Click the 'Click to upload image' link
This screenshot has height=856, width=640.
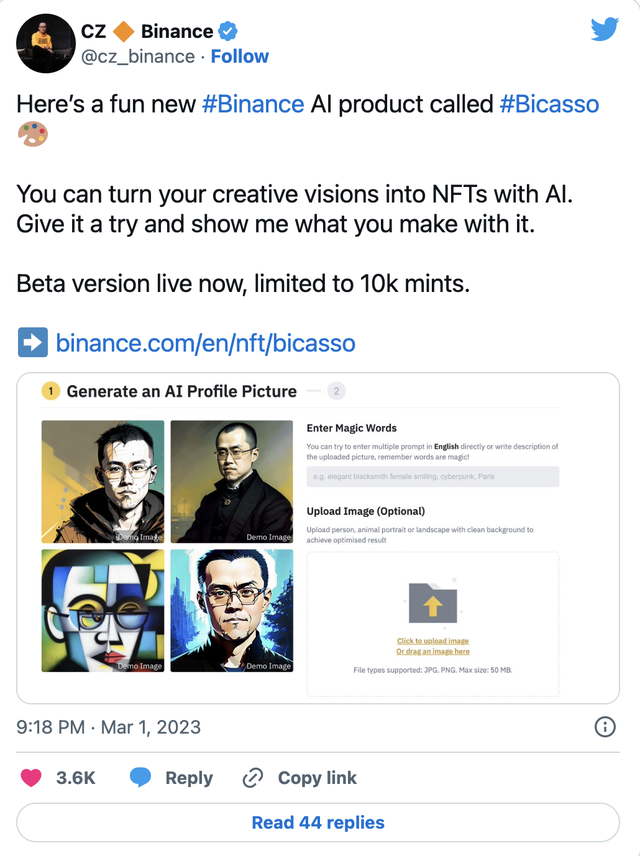(x=432, y=641)
